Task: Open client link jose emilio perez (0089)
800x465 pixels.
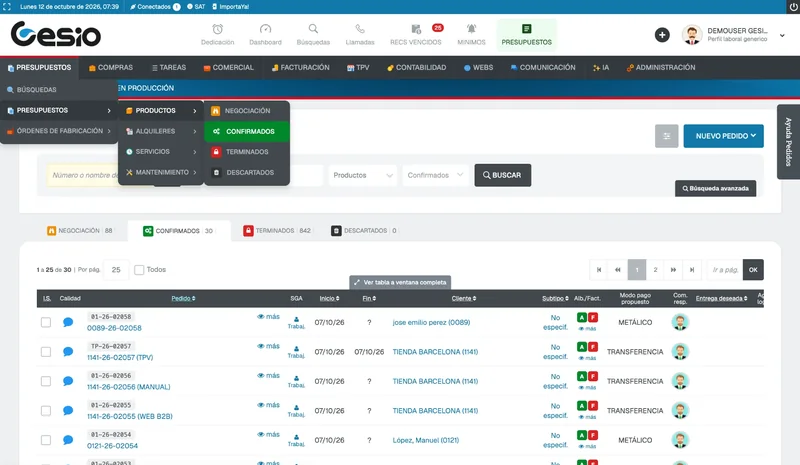Action: point(431,322)
